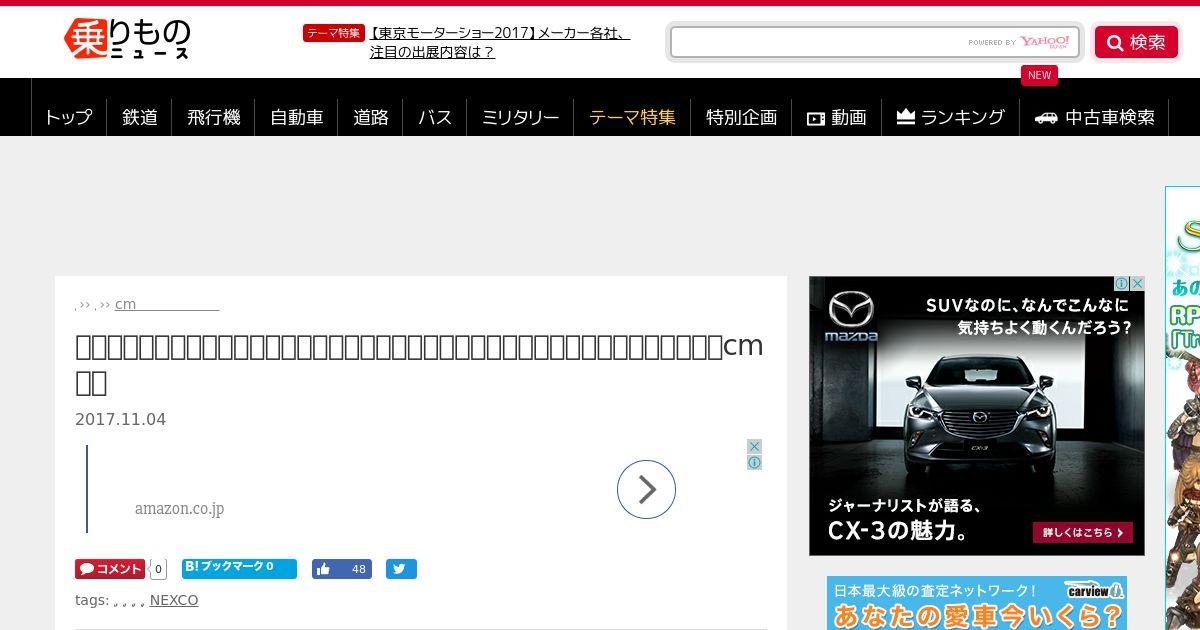
Task: Open the NEXCO tag link
Action: [x=174, y=600]
